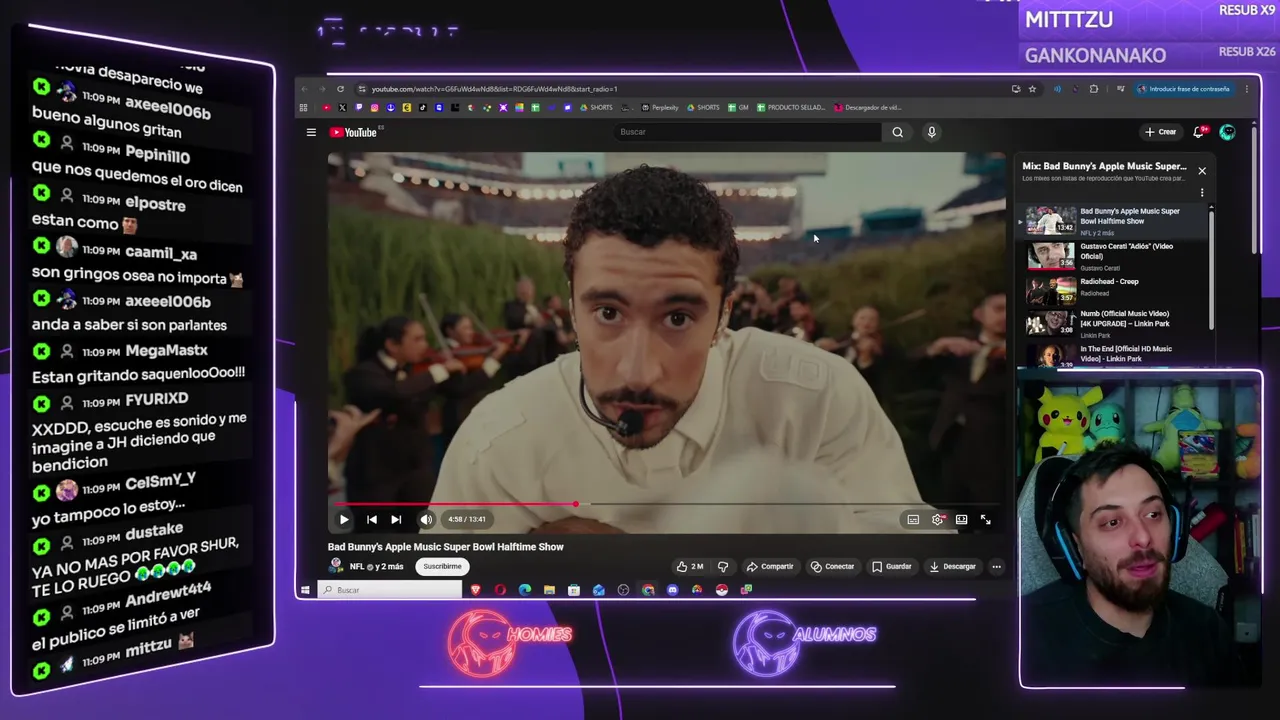Share the video via Compartir
The width and height of the screenshot is (1280, 720).
pos(770,567)
